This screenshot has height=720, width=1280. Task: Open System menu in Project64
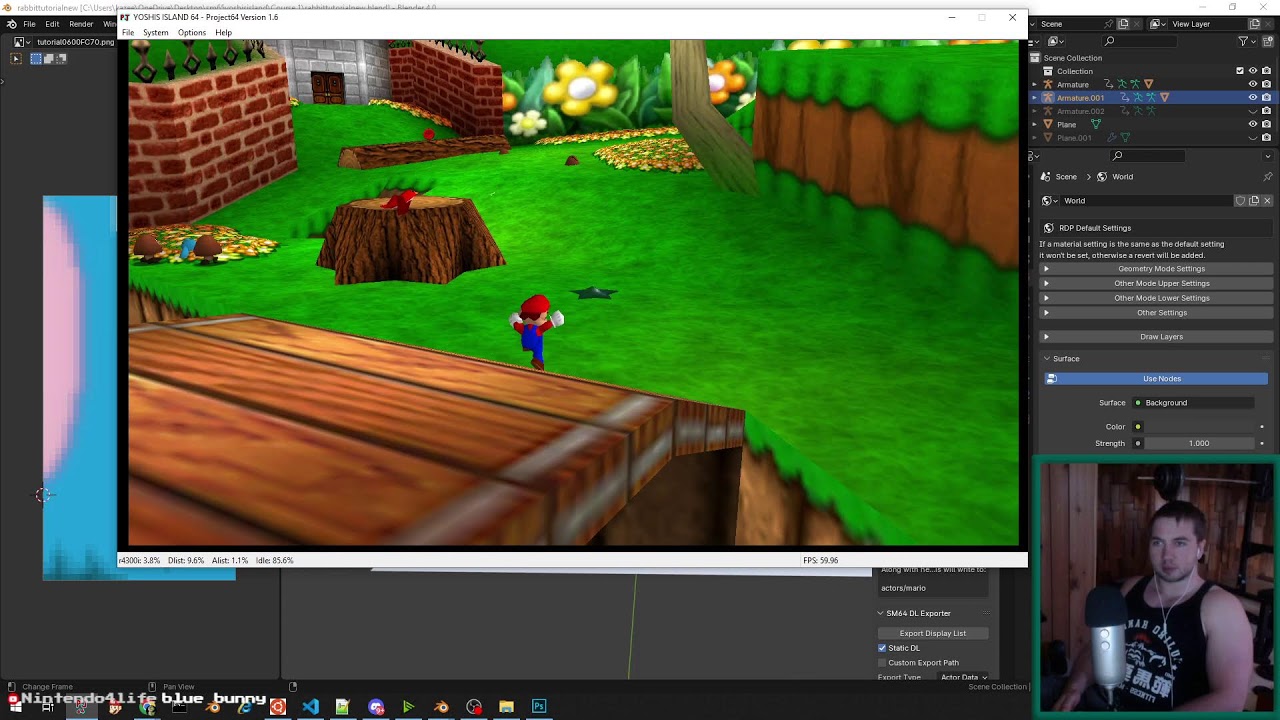[x=156, y=33]
